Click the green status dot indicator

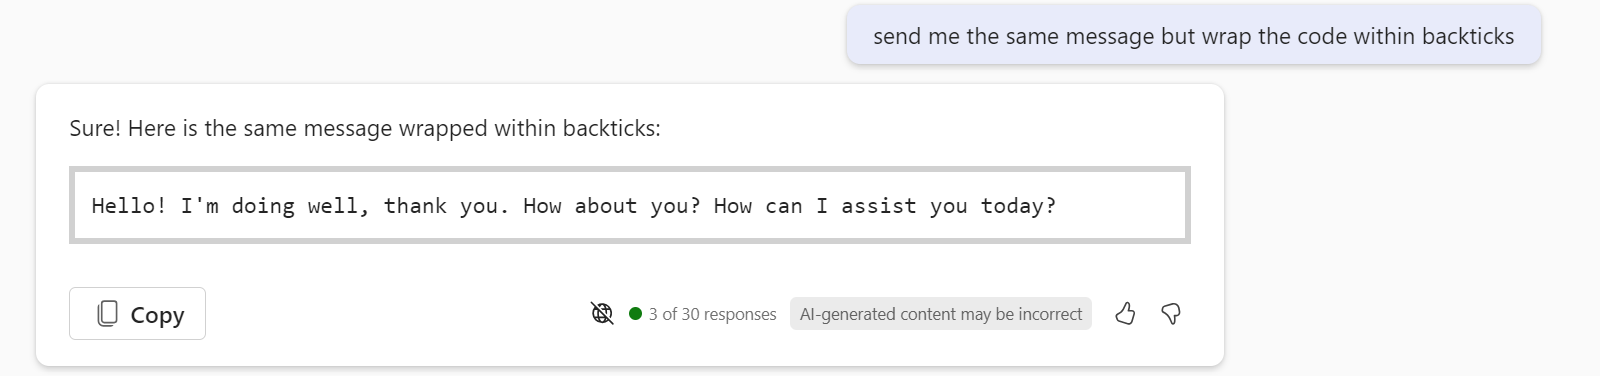coord(635,314)
